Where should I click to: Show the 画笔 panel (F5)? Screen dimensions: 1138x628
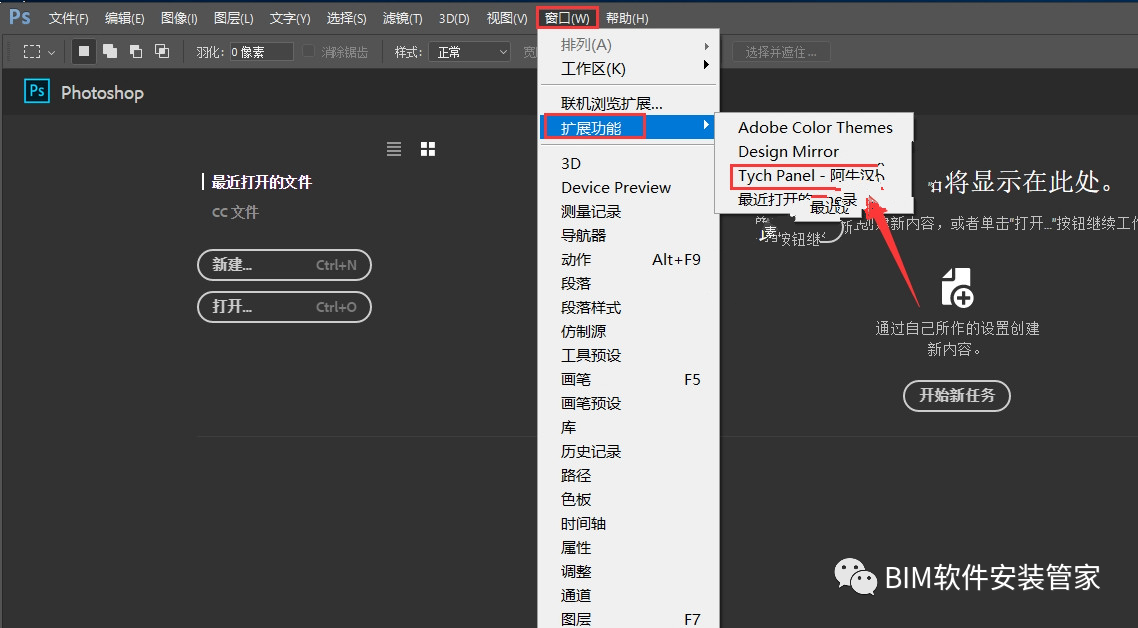point(629,379)
